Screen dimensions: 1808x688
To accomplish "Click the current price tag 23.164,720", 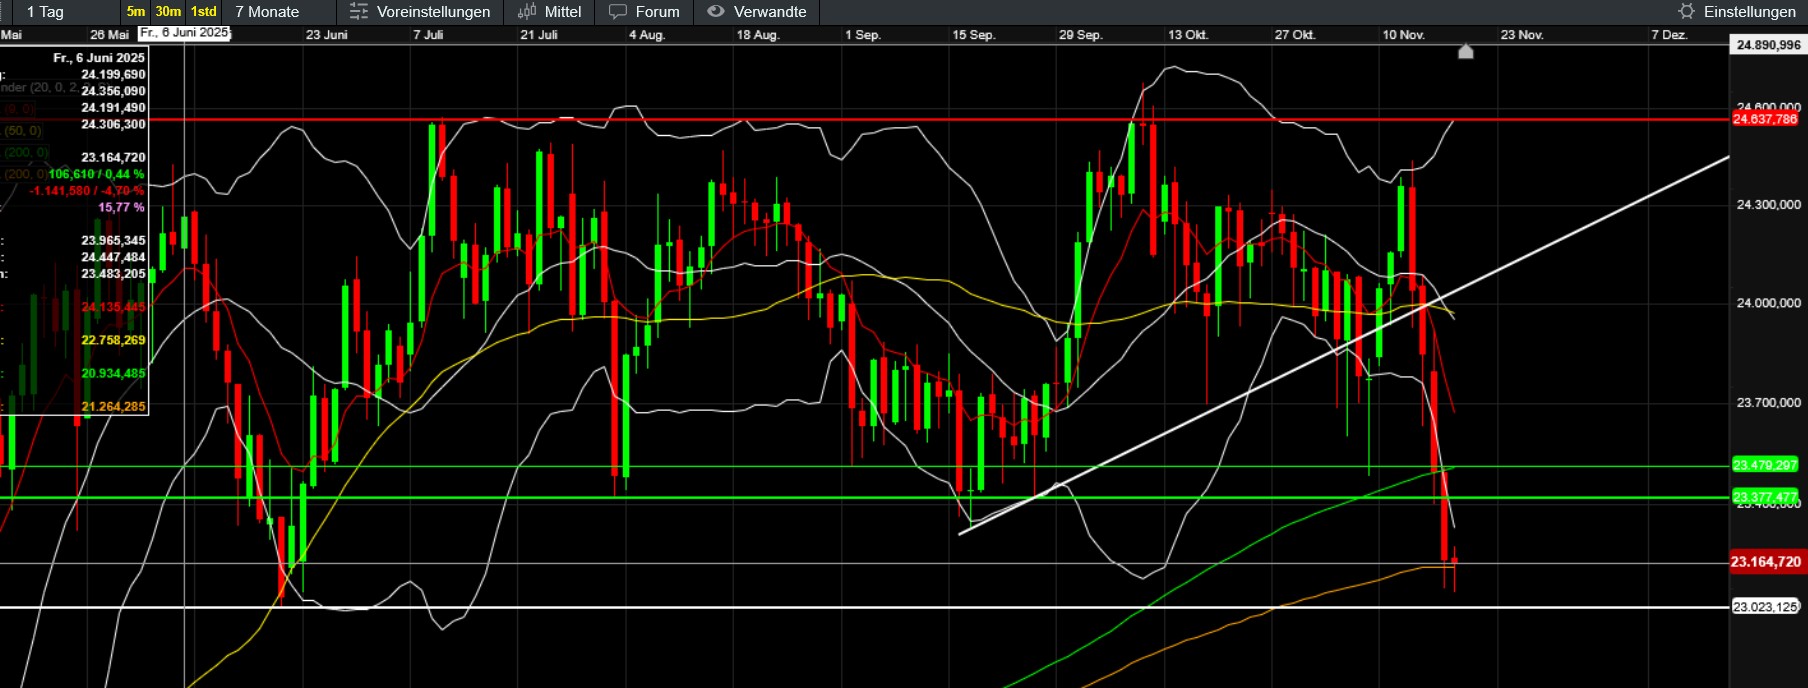I will pos(1765,562).
